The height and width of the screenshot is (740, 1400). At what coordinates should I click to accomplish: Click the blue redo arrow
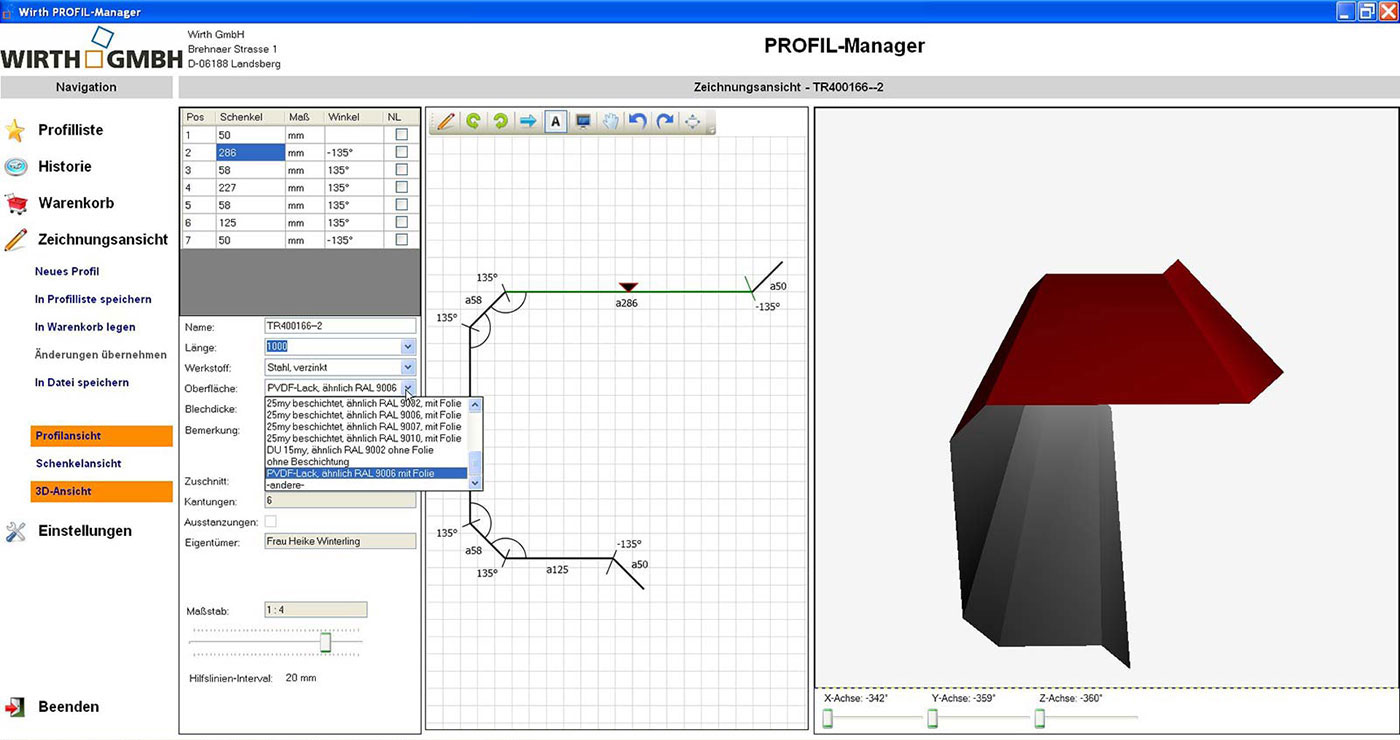[665, 121]
